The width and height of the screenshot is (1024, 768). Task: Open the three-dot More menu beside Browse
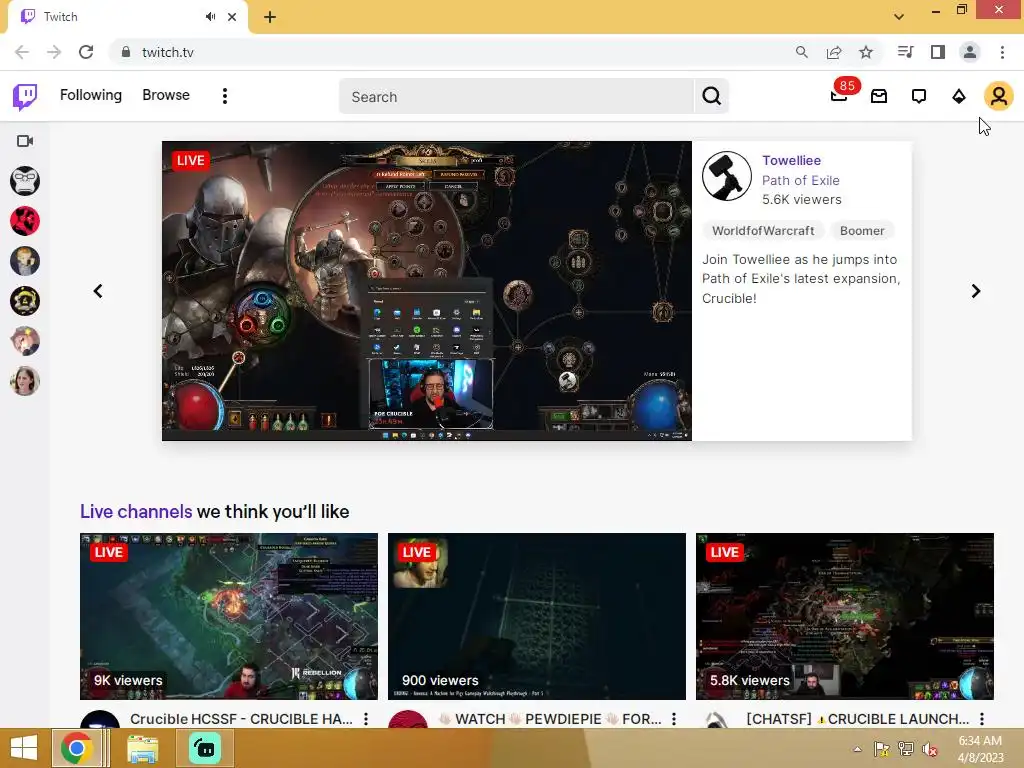coord(225,96)
